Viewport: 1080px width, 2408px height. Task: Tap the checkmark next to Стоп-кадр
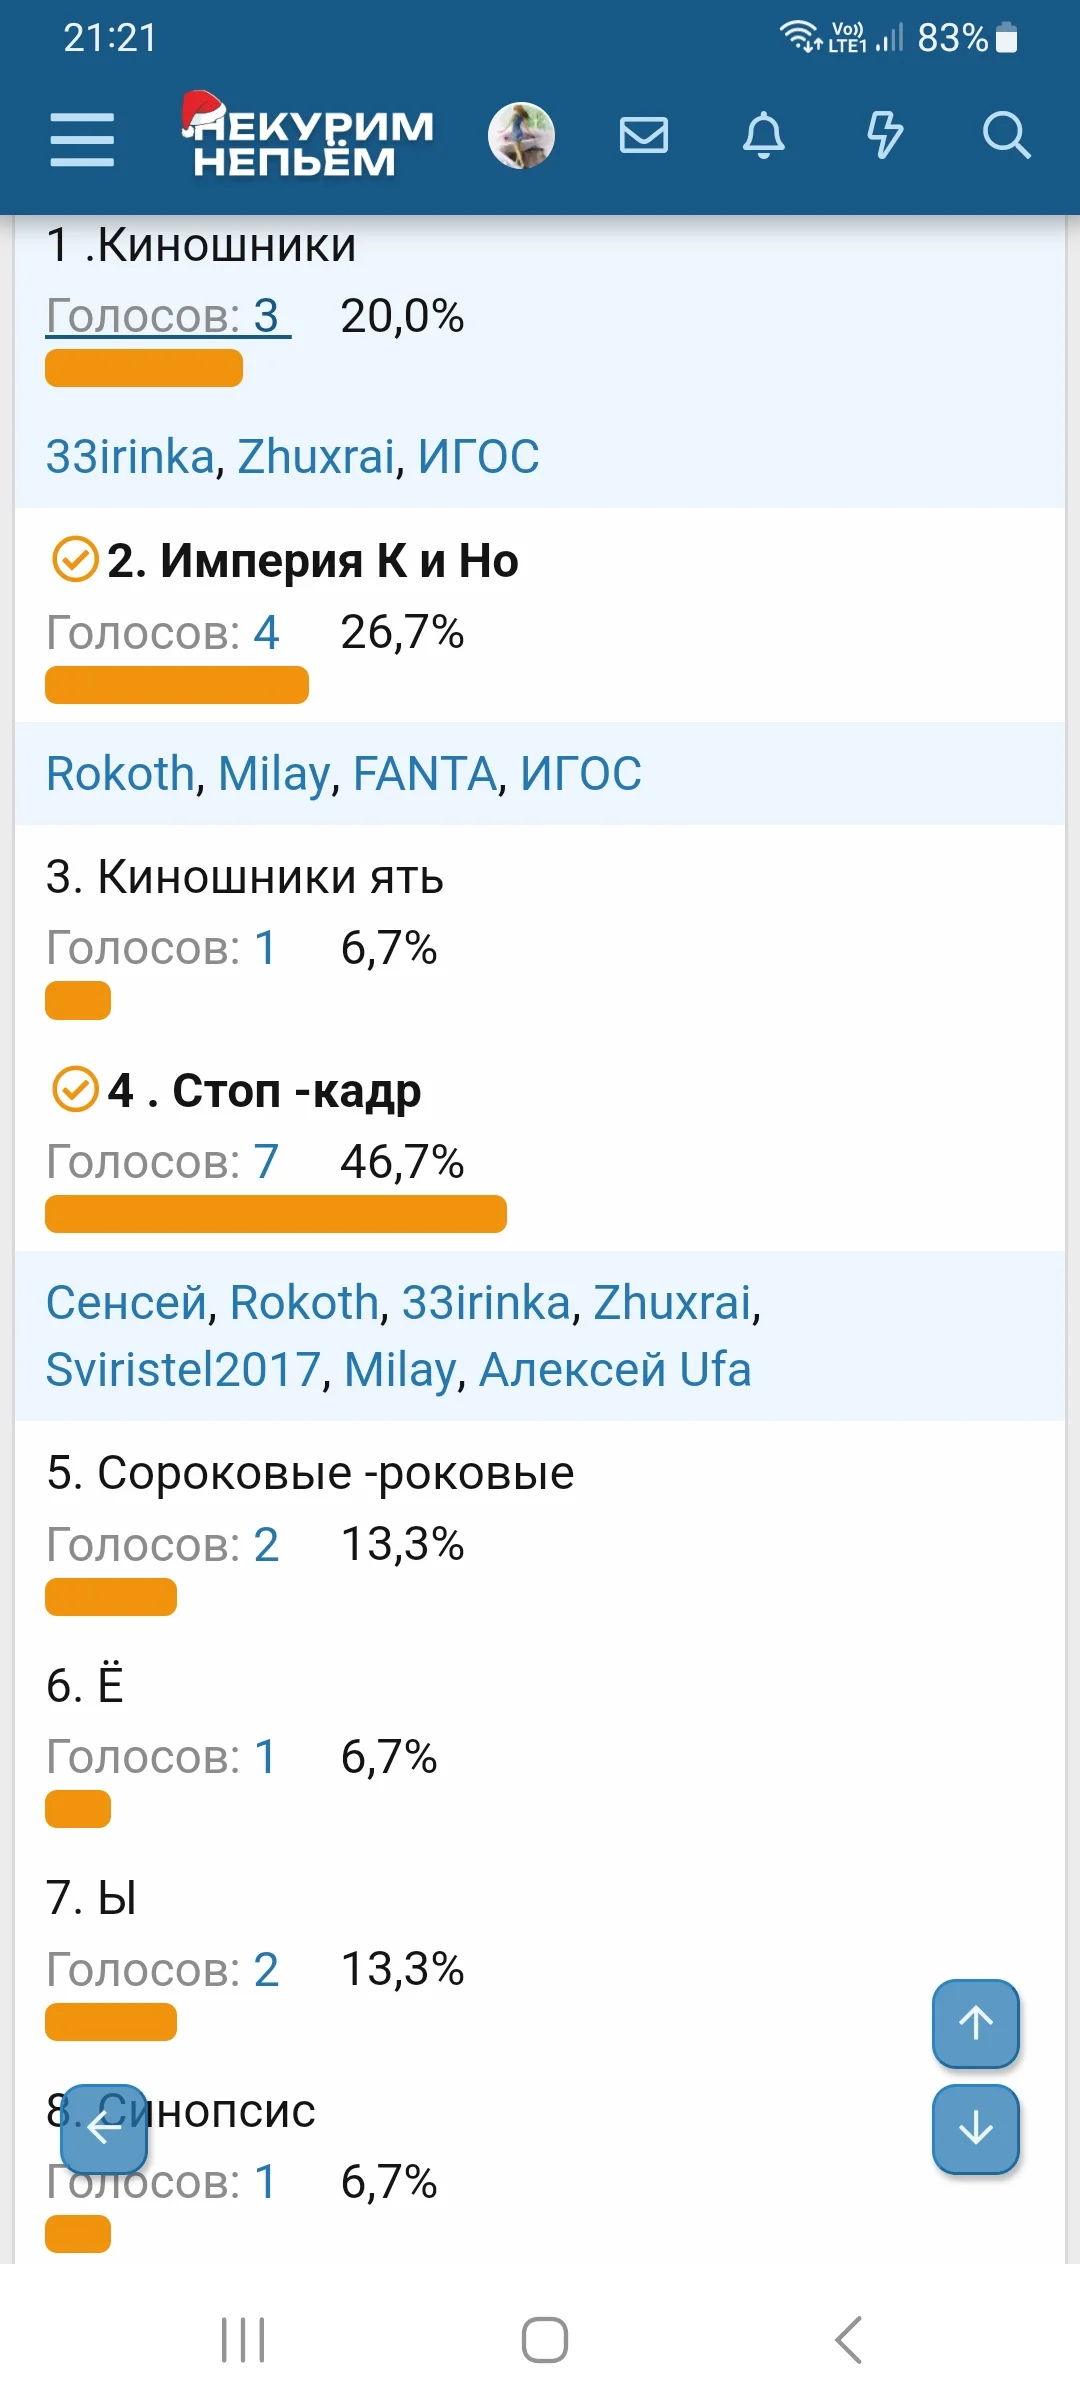[75, 1090]
